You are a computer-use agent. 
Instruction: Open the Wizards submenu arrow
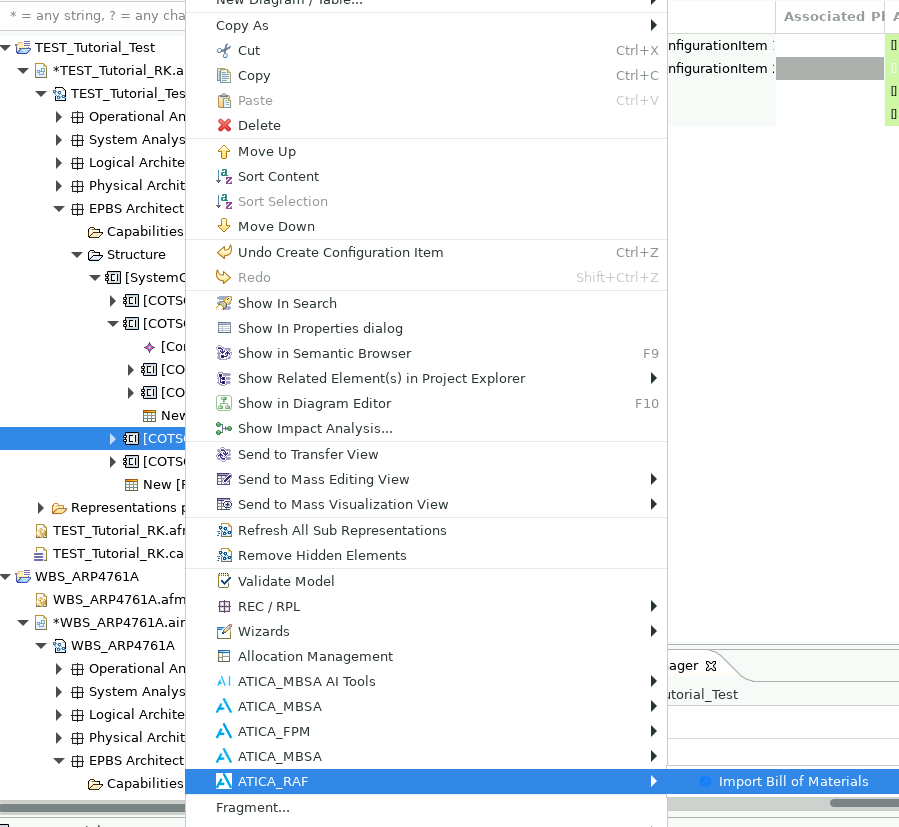coord(653,631)
